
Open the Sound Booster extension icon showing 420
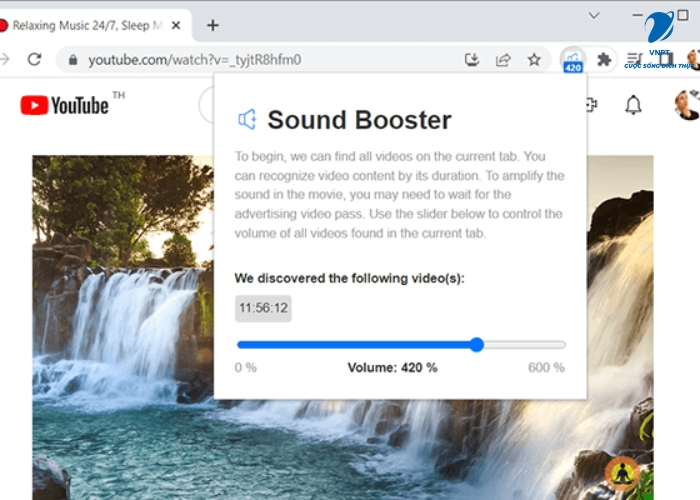[x=573, y=60]
